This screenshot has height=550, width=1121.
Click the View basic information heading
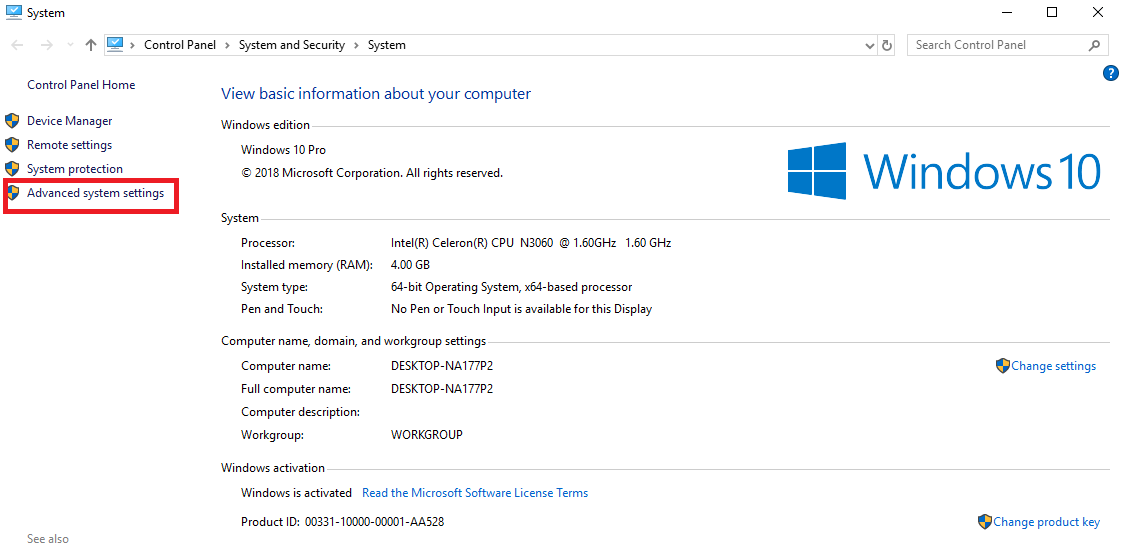376,94
